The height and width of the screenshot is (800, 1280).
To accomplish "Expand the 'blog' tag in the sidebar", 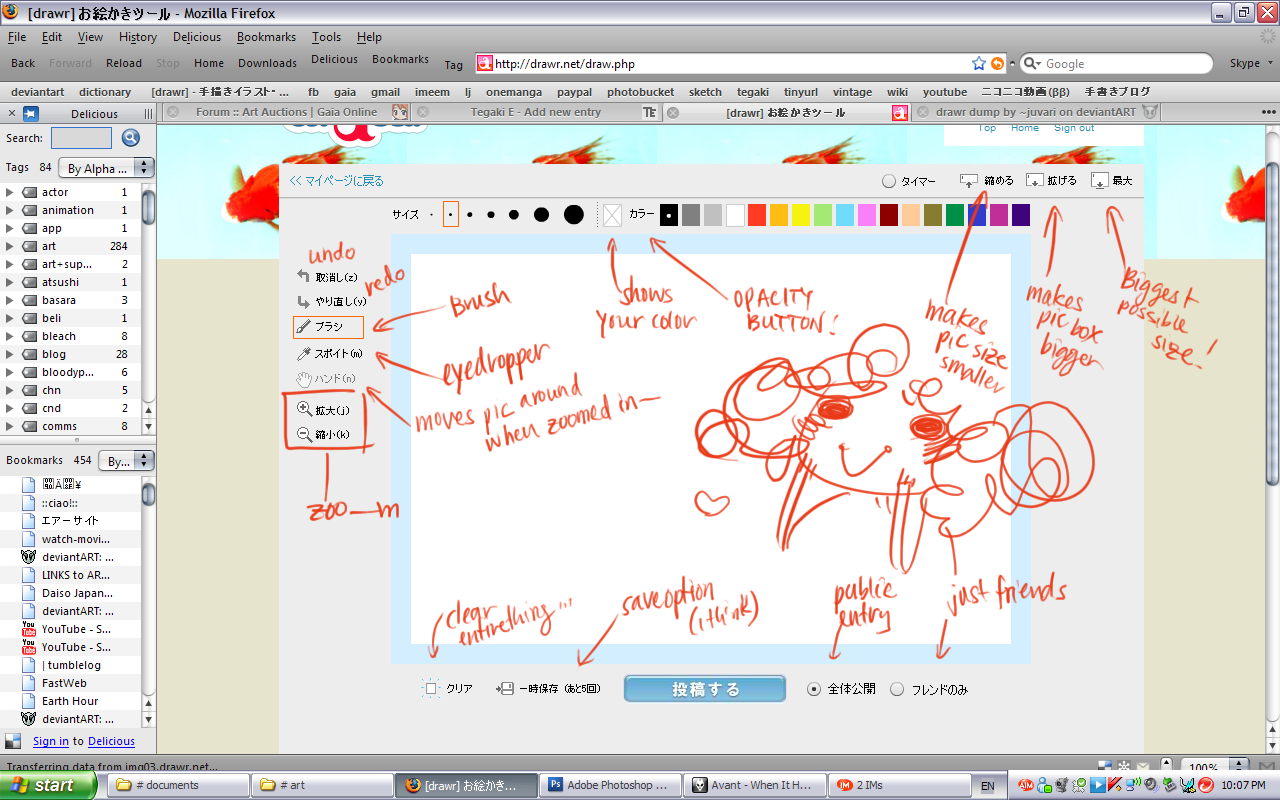I will click(x=10, y=354).
